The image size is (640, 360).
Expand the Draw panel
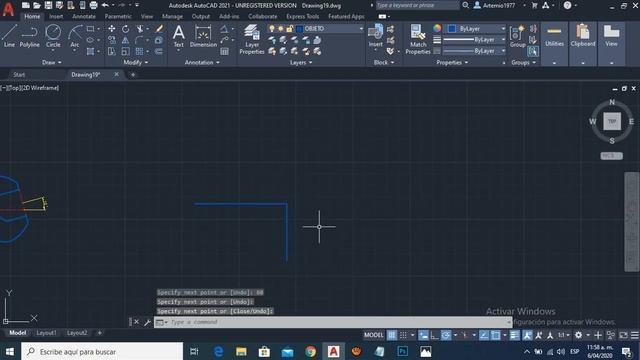pyautogui.click(x=51, y=62)
